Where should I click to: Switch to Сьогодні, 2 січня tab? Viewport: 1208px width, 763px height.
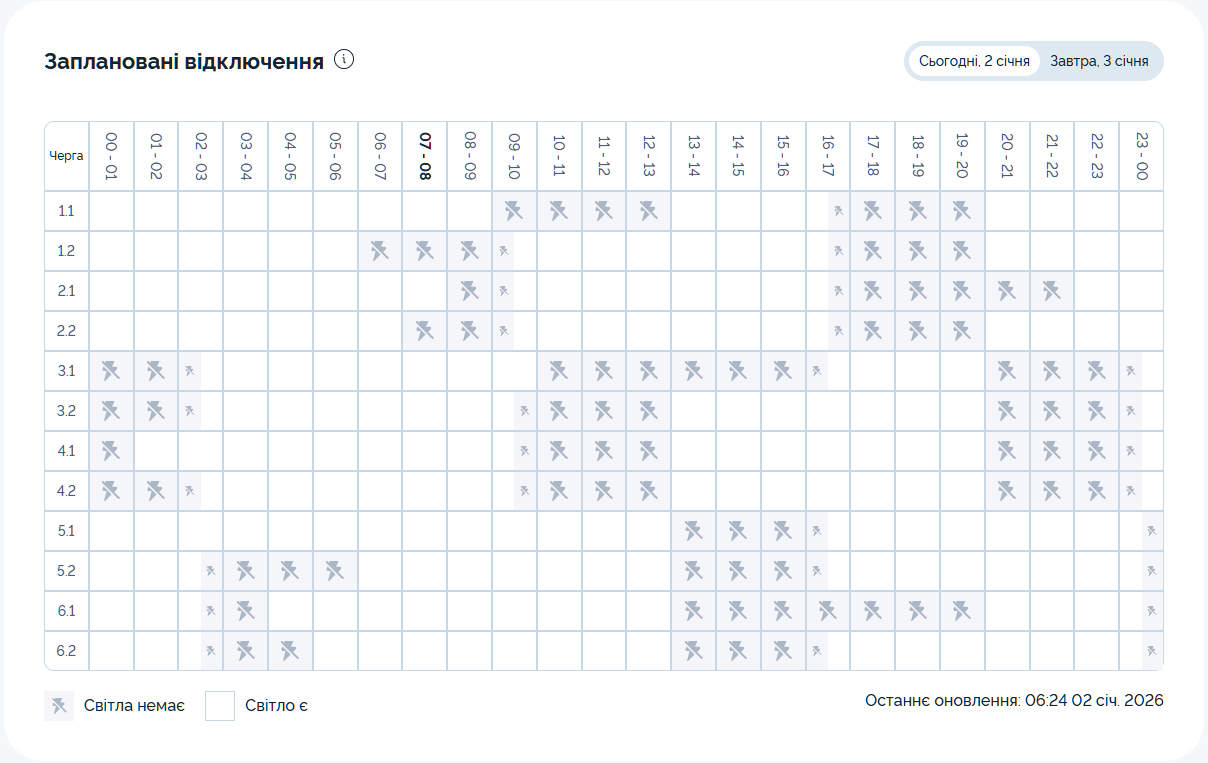pyautogui.click(x=974, y=61)
